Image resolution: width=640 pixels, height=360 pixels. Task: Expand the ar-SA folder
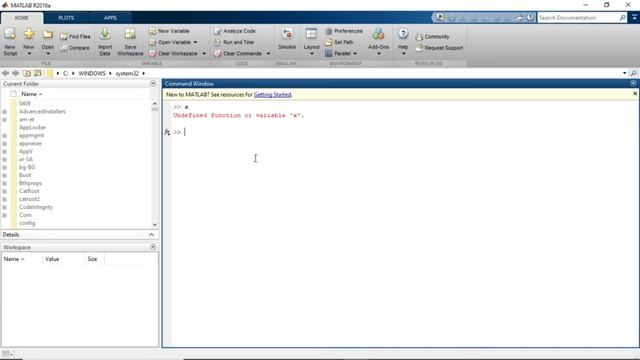tap(4, 159)
